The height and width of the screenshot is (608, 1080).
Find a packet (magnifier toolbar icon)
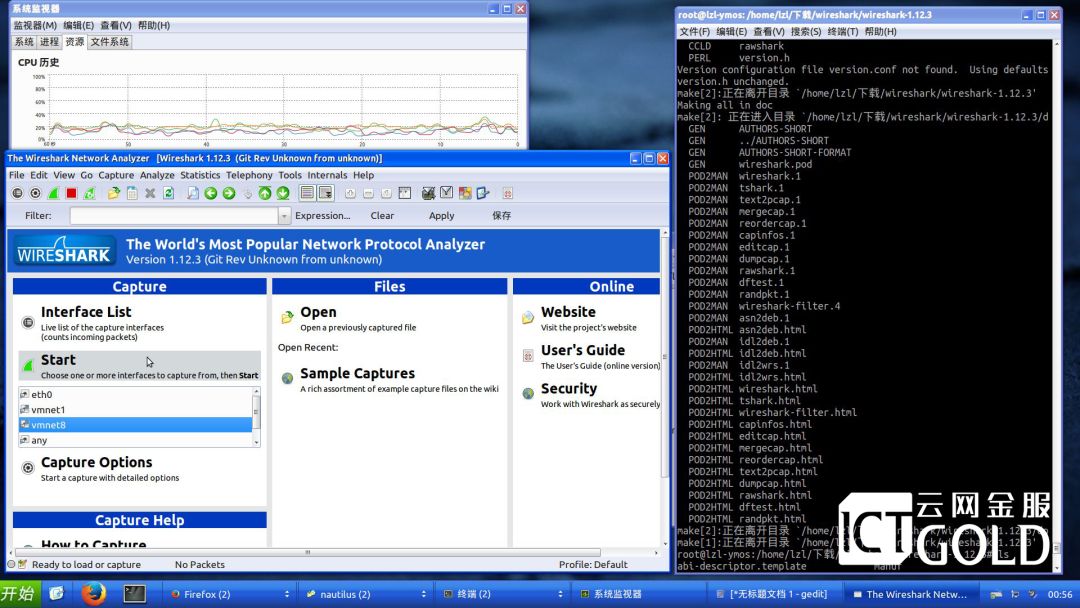[193, 193]
